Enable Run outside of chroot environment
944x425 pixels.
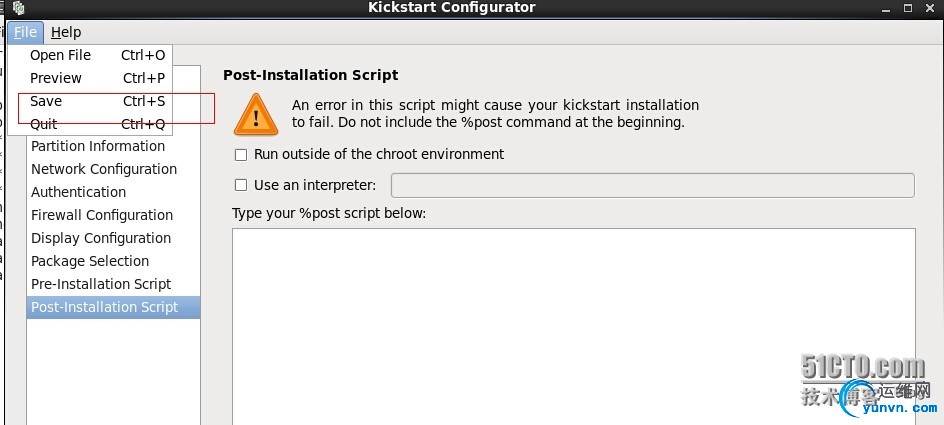click(240, 155)
